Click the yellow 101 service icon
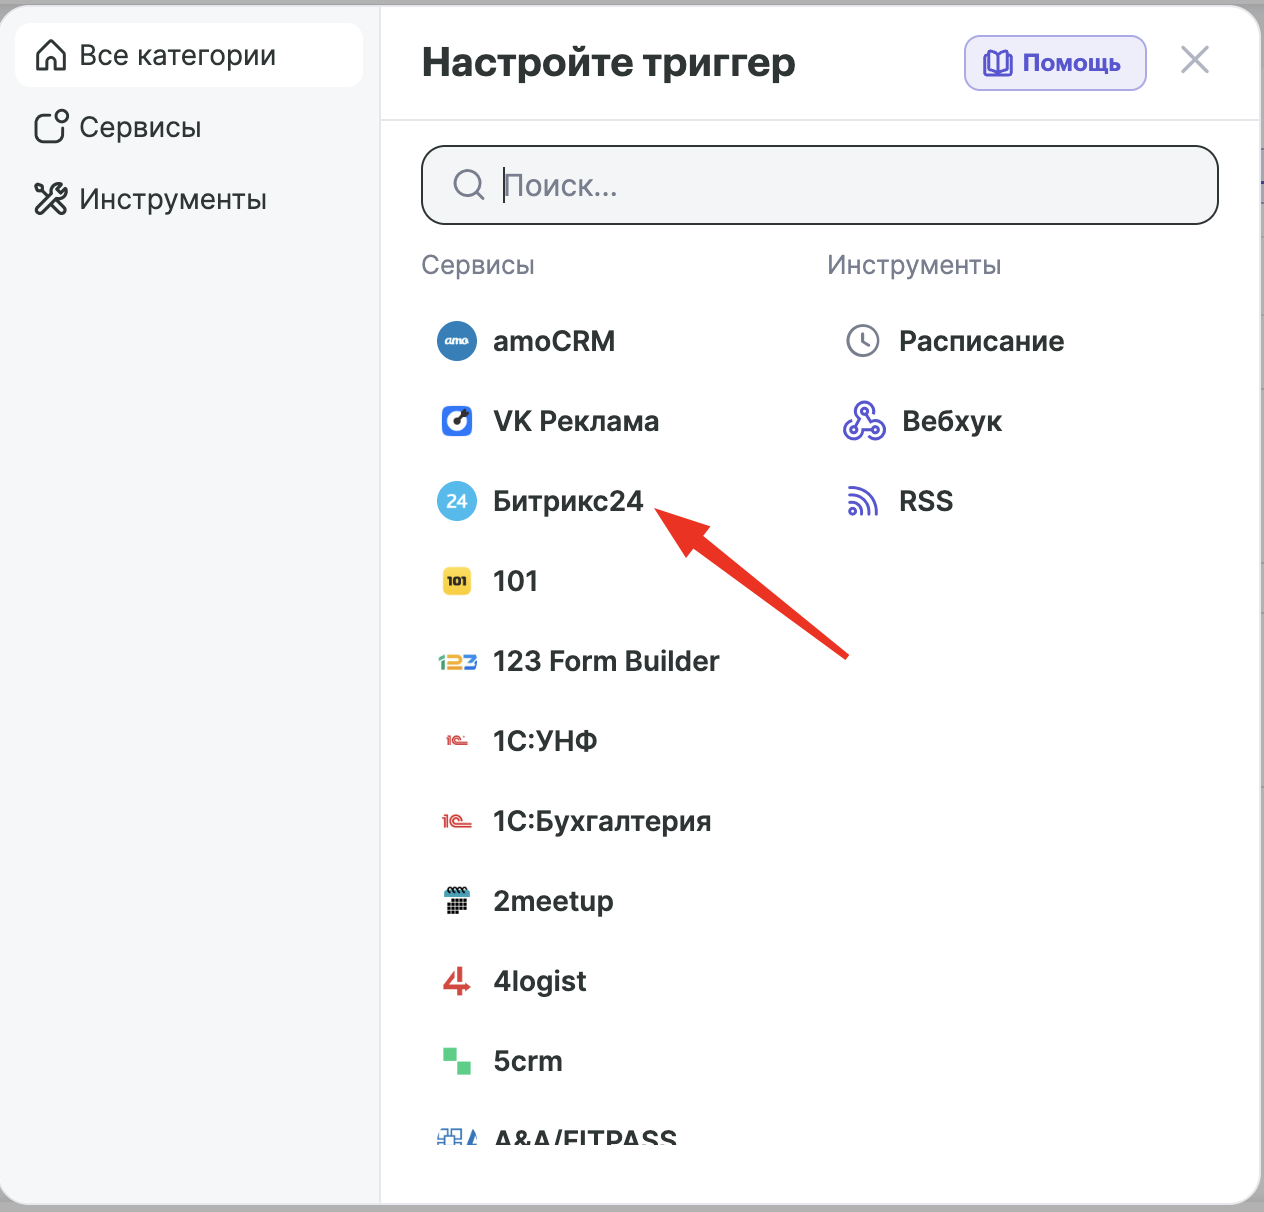1264x1212 pixels. click(x=457, y=581)
